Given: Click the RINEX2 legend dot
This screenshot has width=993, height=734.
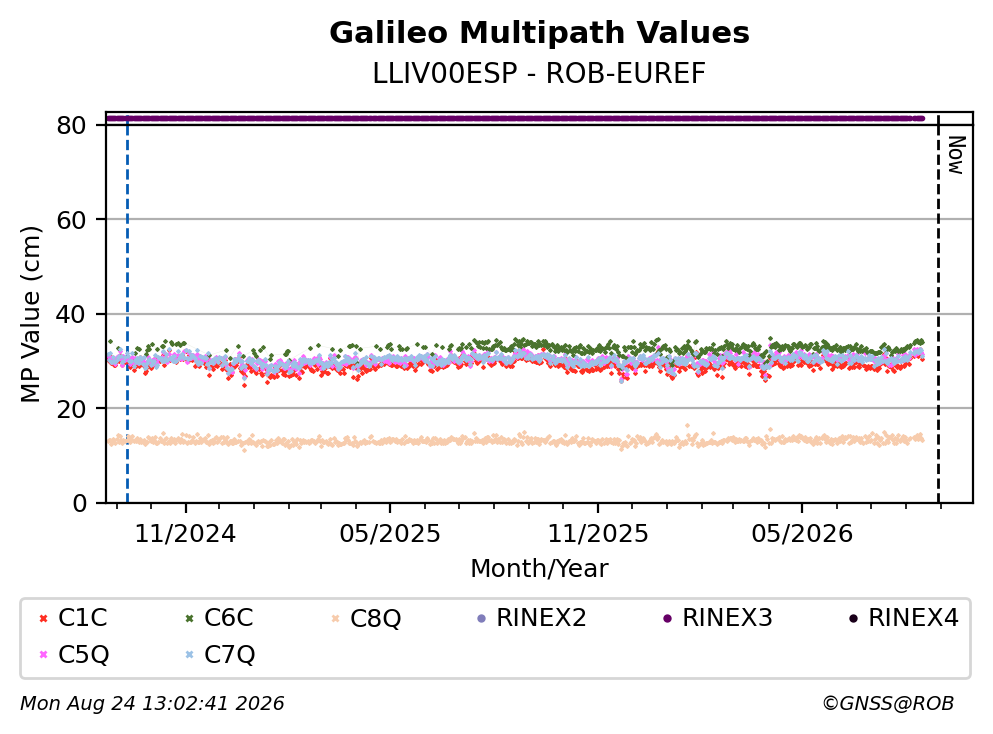Looking at the screenshot, I should point(481,618).
